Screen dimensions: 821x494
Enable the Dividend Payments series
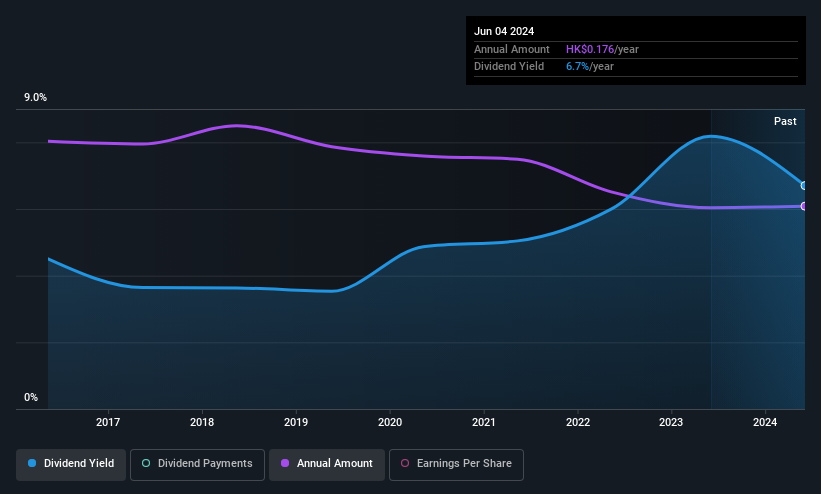(x=197, y=464)
